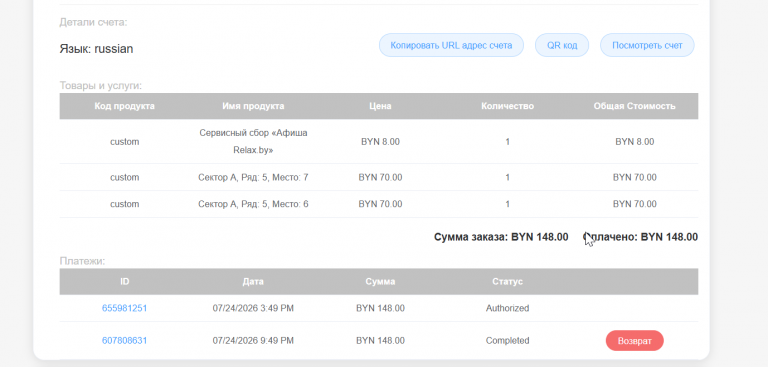Image resolution: width=768 pixels, height=367 pixels.
Task: Click quantity '1' in Место: 6 row
Action: [507, 204]
